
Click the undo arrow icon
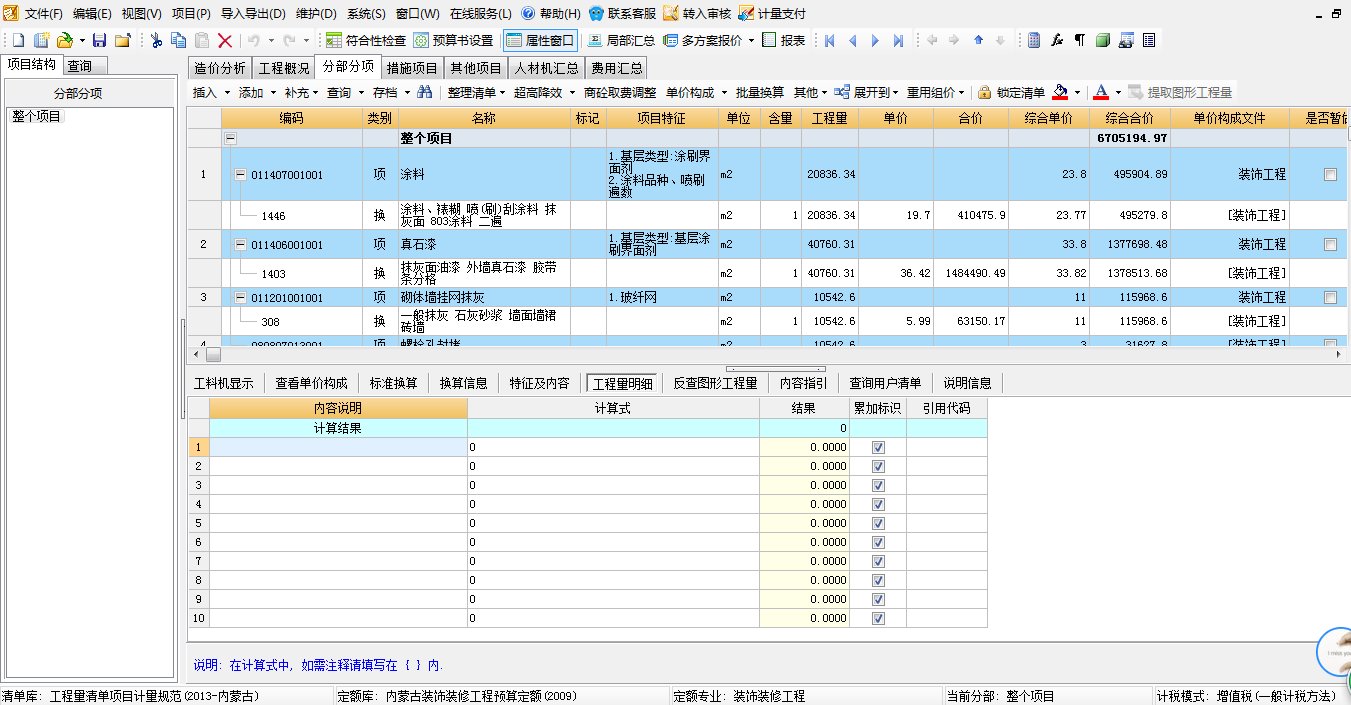253,40
